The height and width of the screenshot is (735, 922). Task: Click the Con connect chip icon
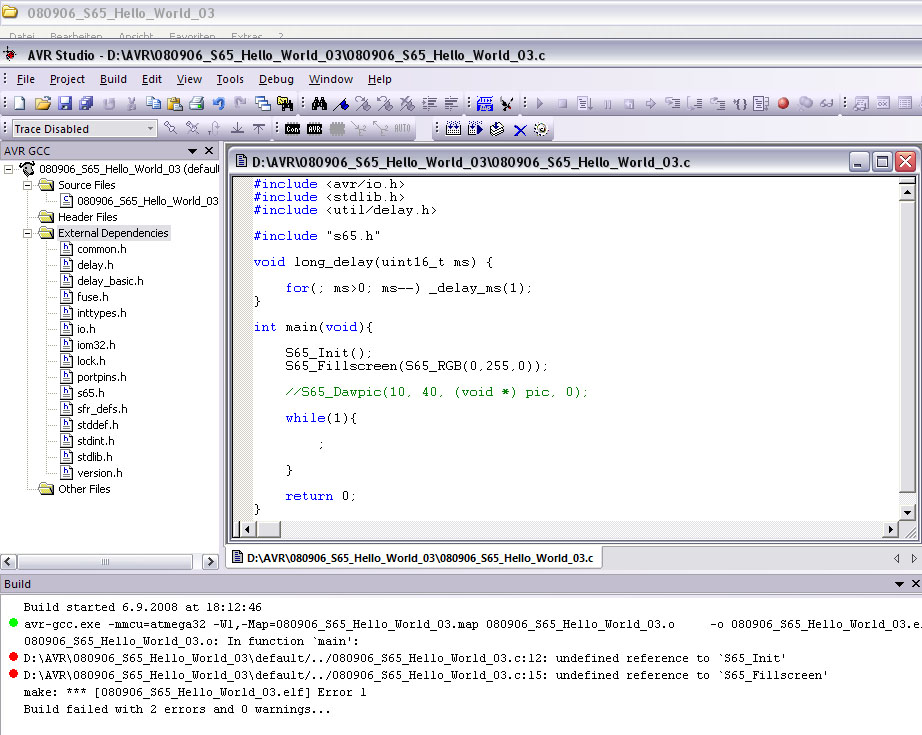point(292,129)
